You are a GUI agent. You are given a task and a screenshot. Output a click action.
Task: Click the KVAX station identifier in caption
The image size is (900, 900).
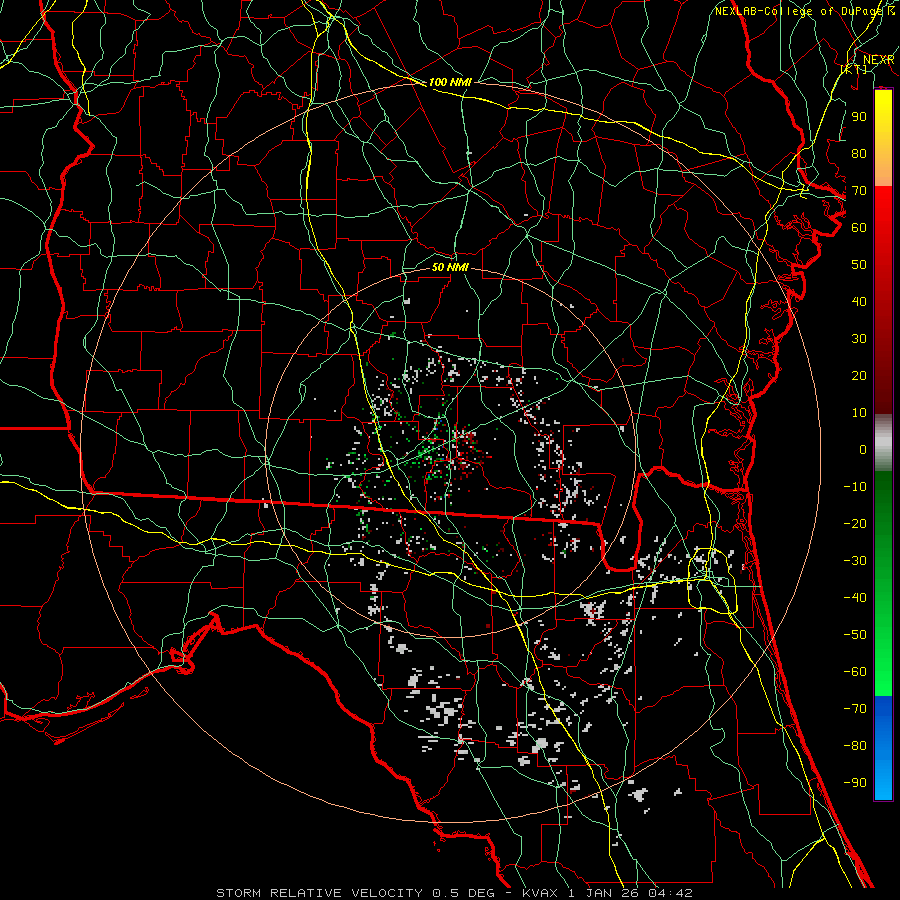click(541, 893)
